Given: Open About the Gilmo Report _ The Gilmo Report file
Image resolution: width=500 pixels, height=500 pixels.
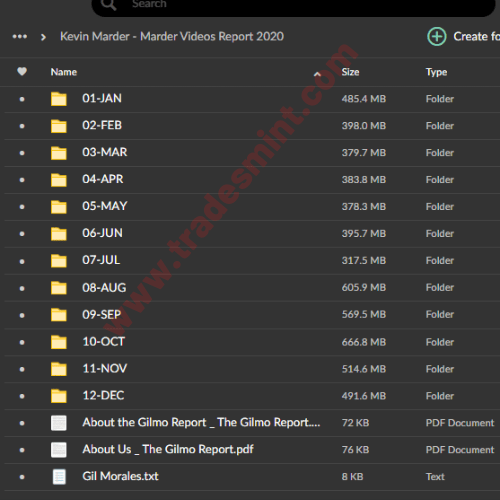Looking at the screenshot, I should [x=201, y=423].
